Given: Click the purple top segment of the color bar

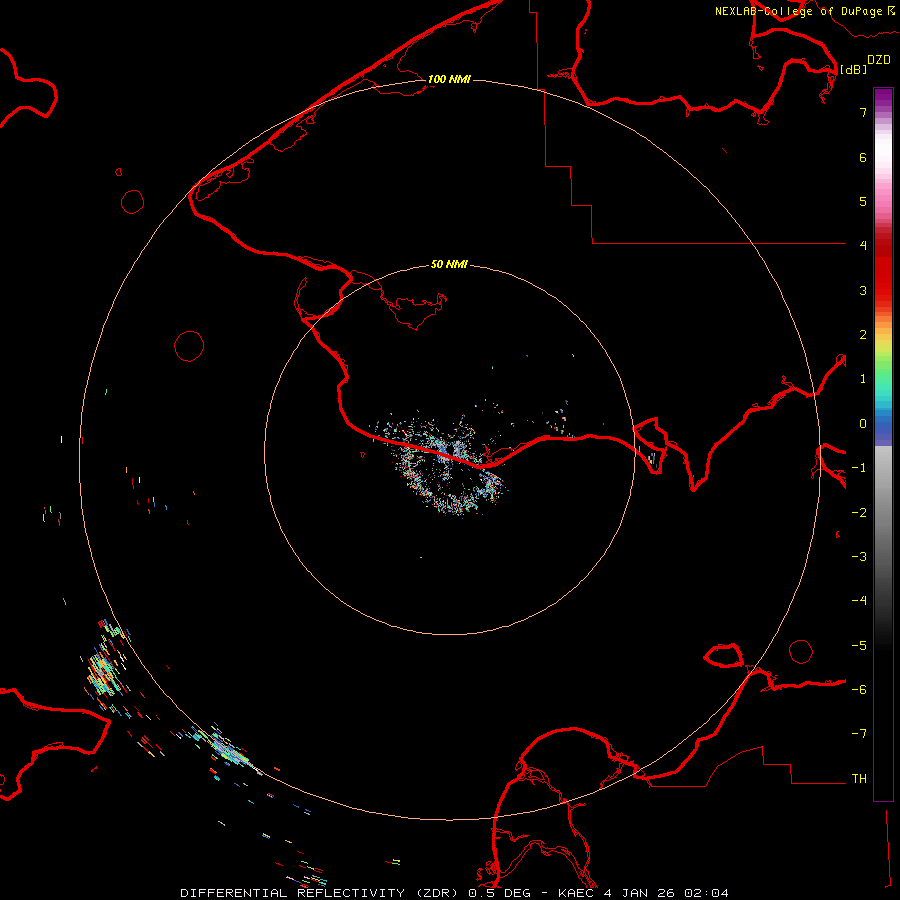Looking at the screenshot, I should (883, 99).
